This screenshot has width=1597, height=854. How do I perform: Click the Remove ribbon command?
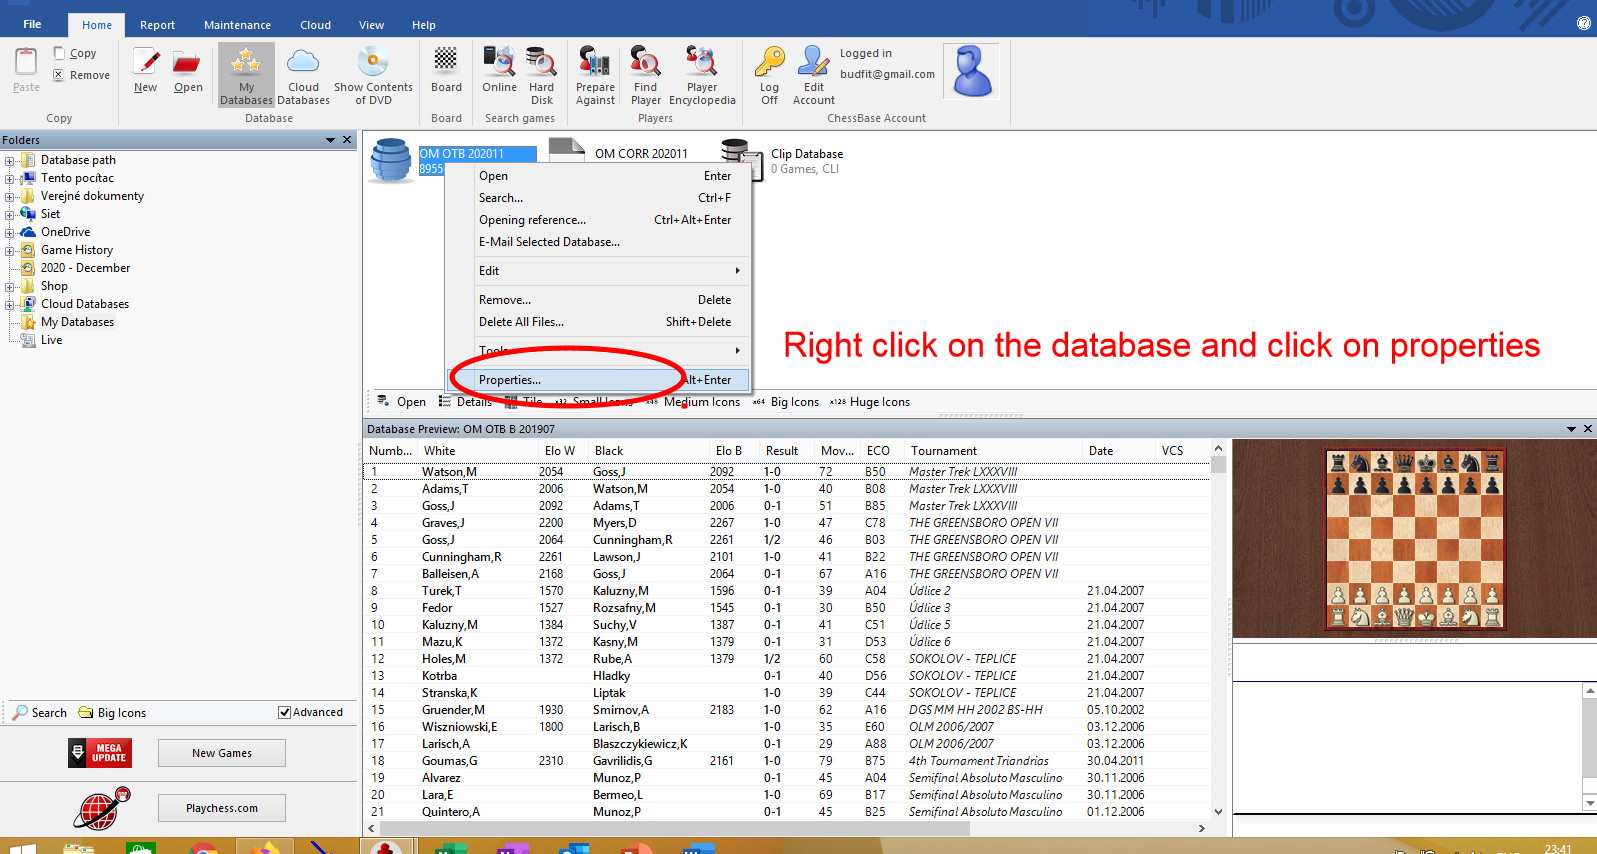(x=81, y=75)
